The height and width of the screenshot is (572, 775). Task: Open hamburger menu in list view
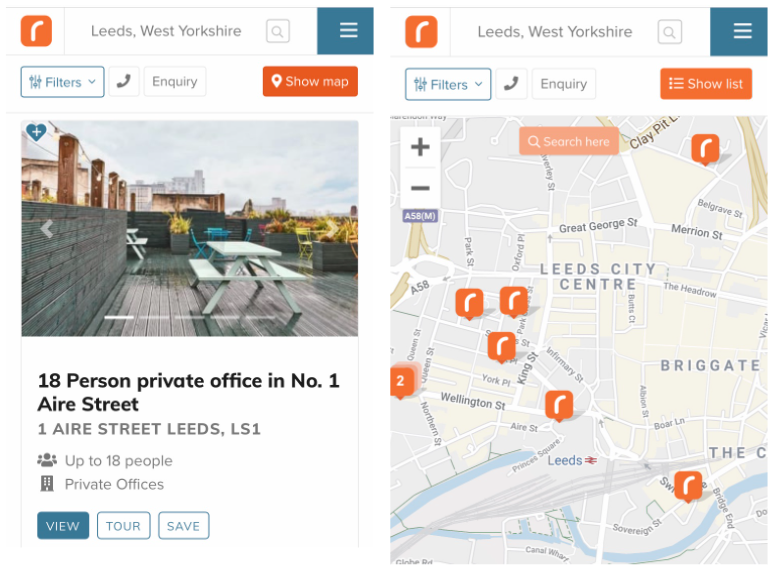pyautogui.click(x=348, y=31)
